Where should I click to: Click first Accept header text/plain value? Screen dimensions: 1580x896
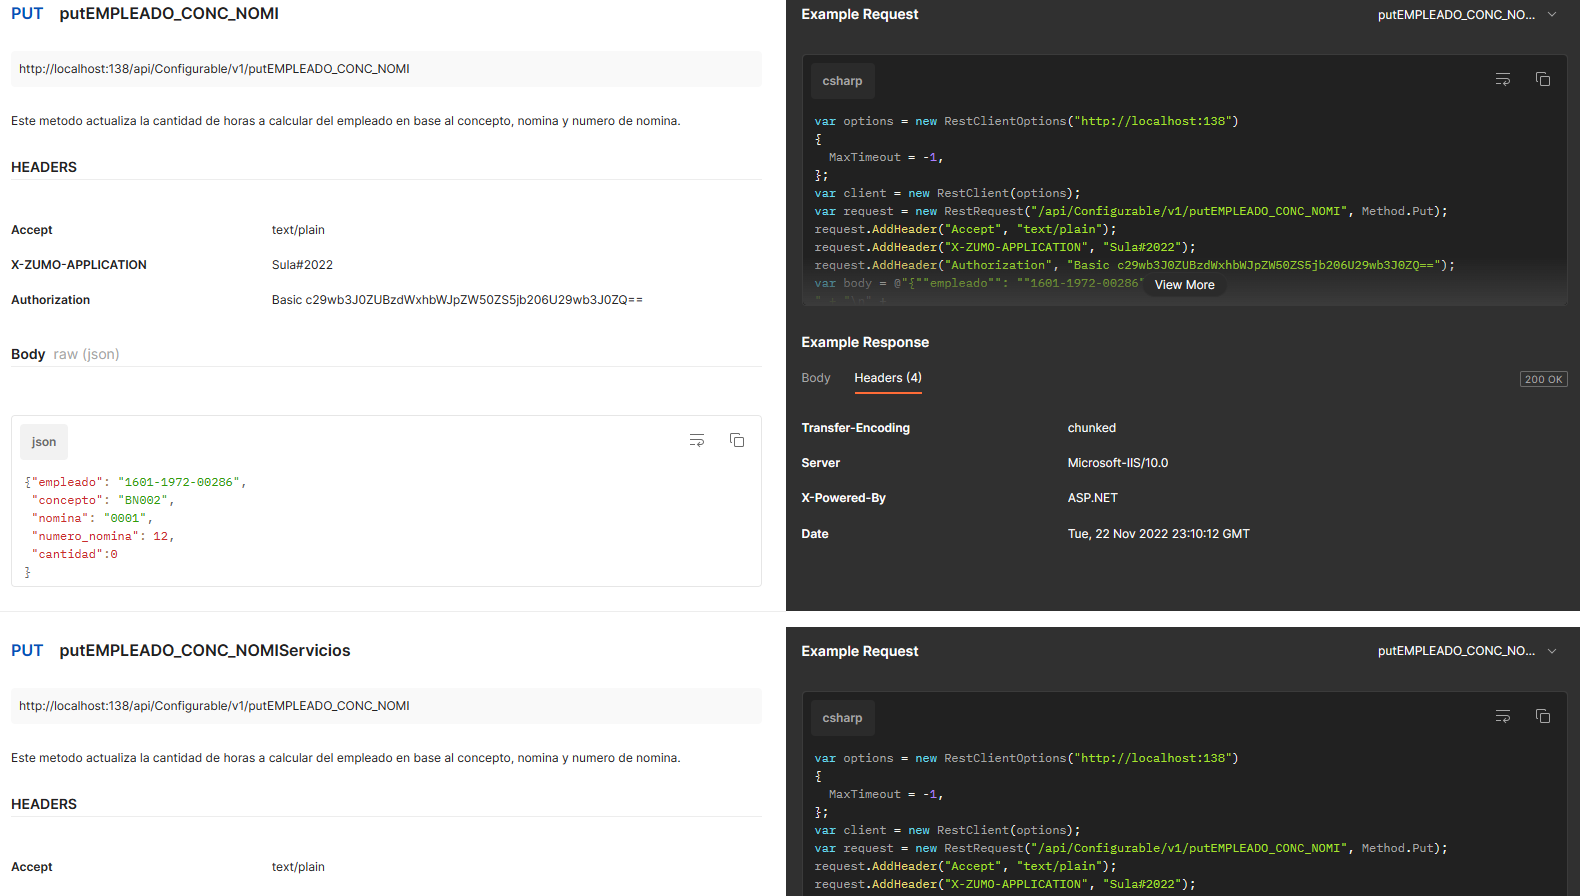(298, 230)
